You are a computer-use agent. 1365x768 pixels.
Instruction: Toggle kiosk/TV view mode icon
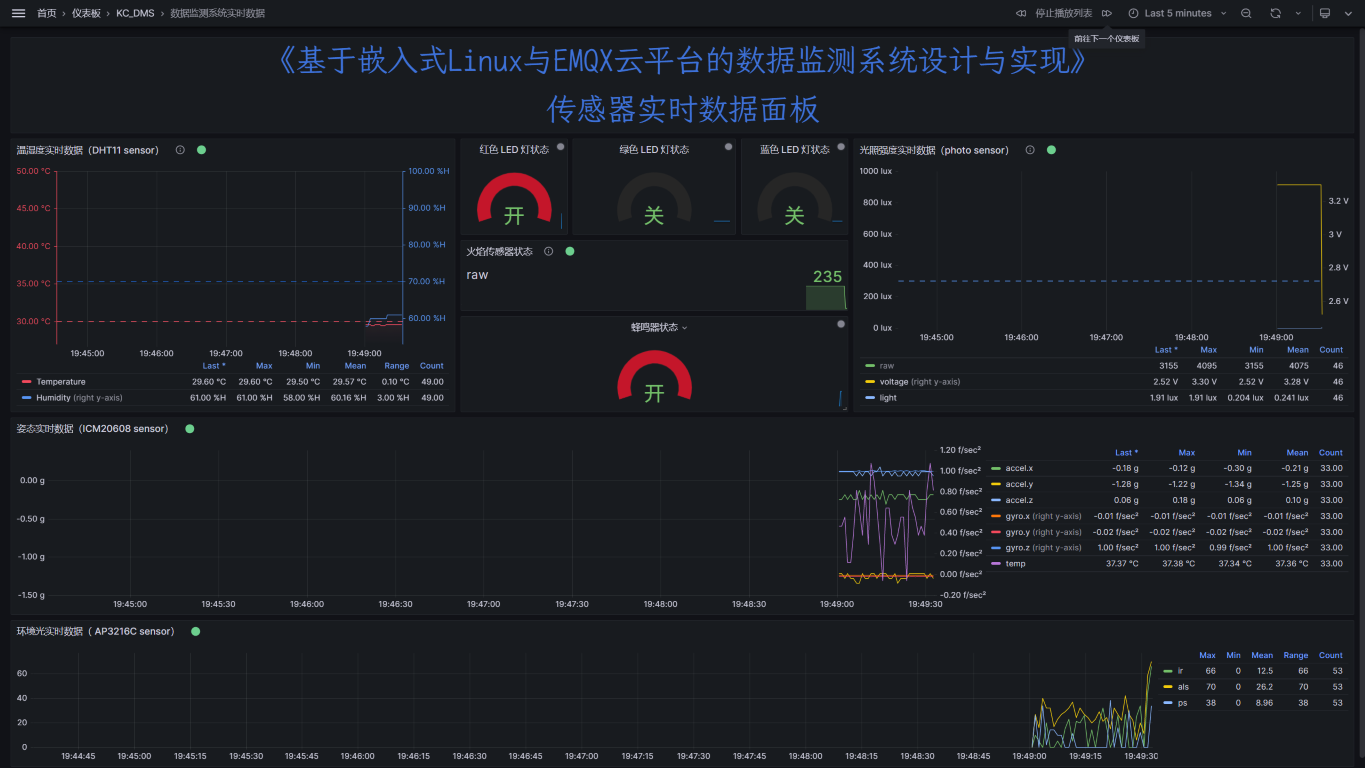1325,13
